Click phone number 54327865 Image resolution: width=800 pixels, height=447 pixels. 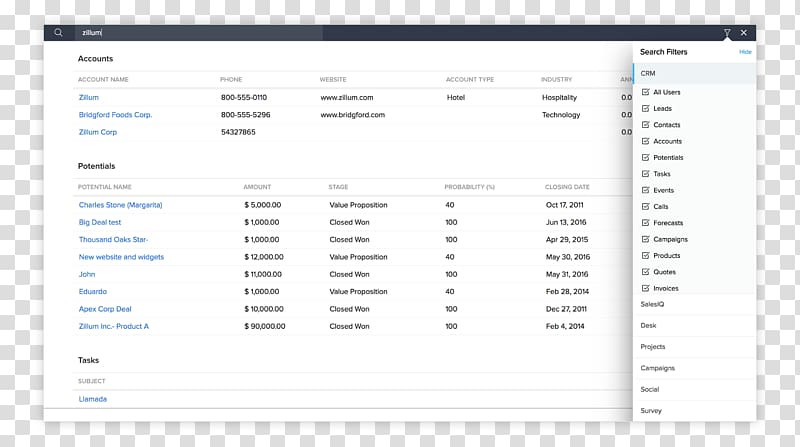pos(238,132)
